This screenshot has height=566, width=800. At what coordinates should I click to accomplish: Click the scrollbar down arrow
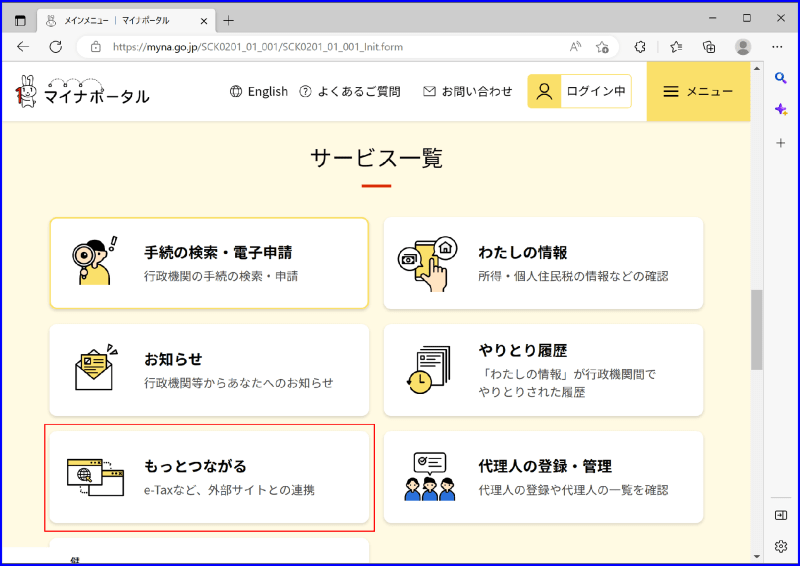click(757, 556)
